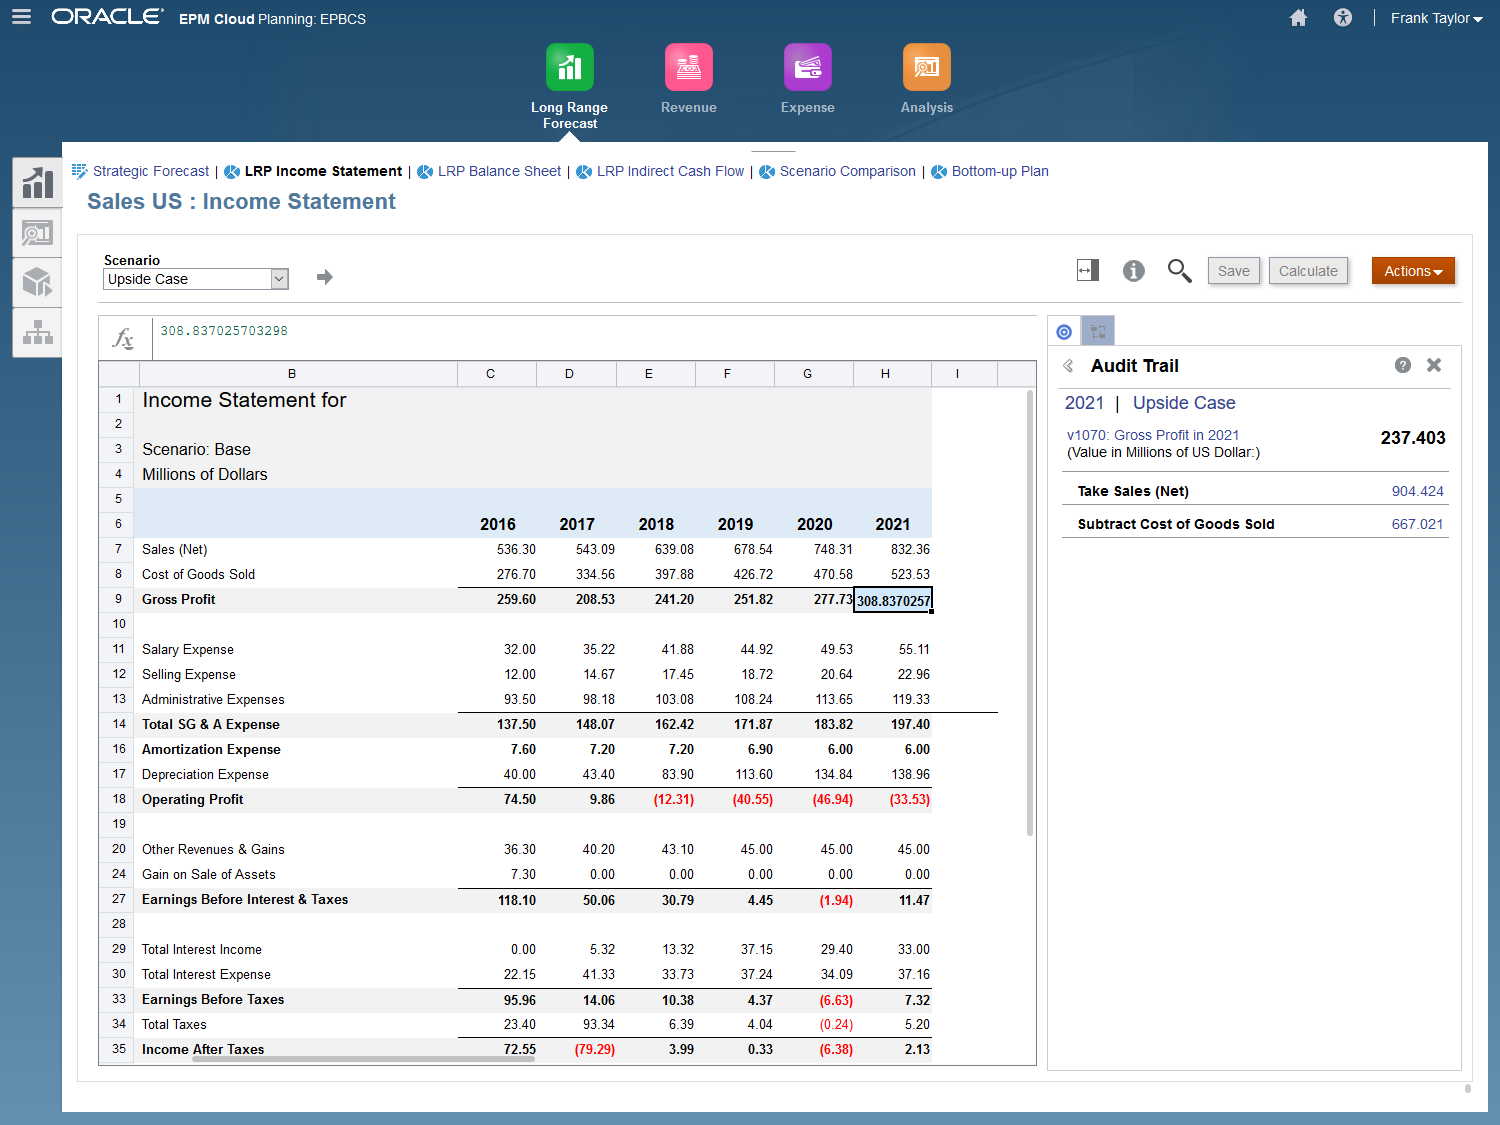Click the vertical scrollbar of the grid

(x=1030, y=612)
